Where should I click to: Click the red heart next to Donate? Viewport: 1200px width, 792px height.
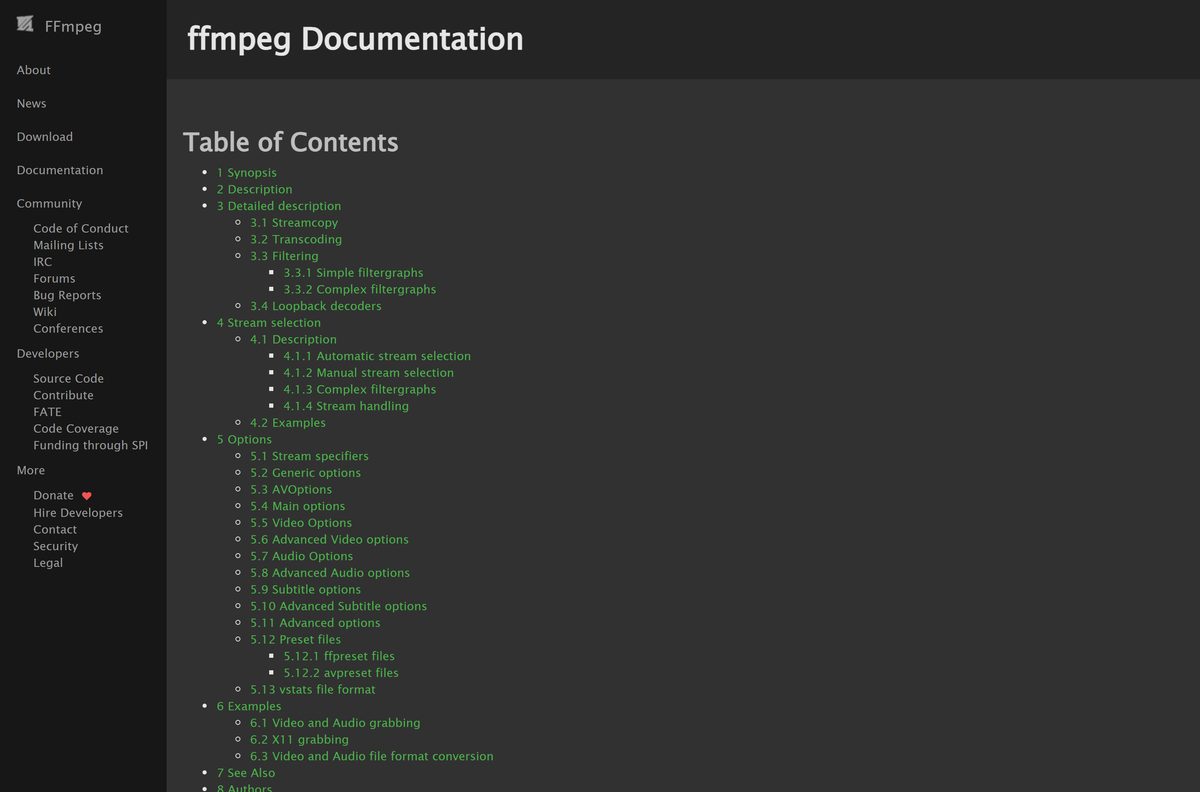point(87,496)
